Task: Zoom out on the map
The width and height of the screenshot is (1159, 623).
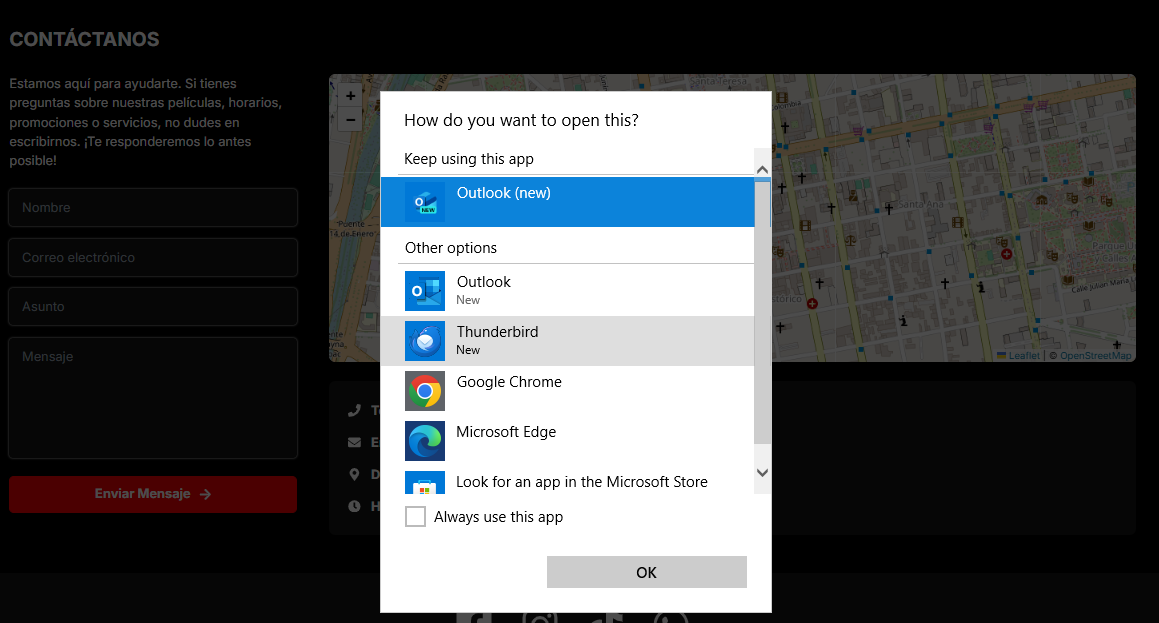Action: (350, 119)
